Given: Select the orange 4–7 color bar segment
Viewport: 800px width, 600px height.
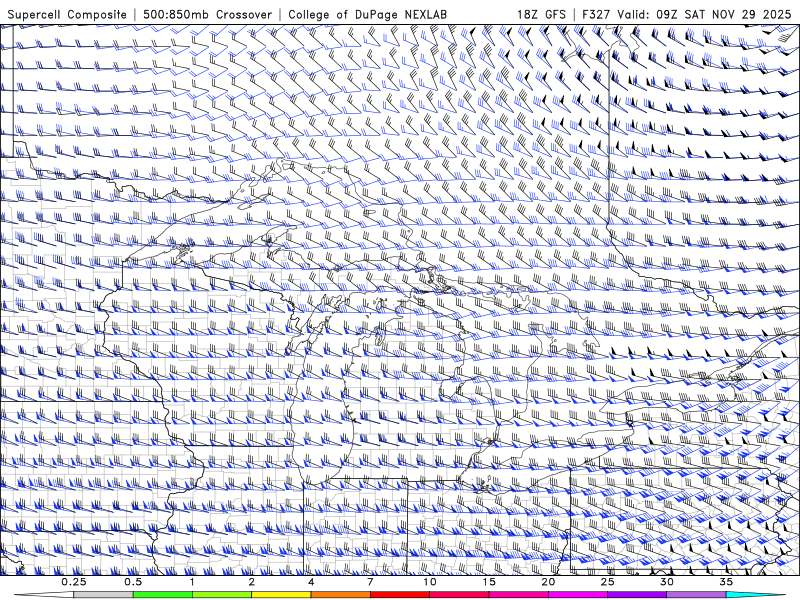Looking at the screenshot, I should 340,595.
